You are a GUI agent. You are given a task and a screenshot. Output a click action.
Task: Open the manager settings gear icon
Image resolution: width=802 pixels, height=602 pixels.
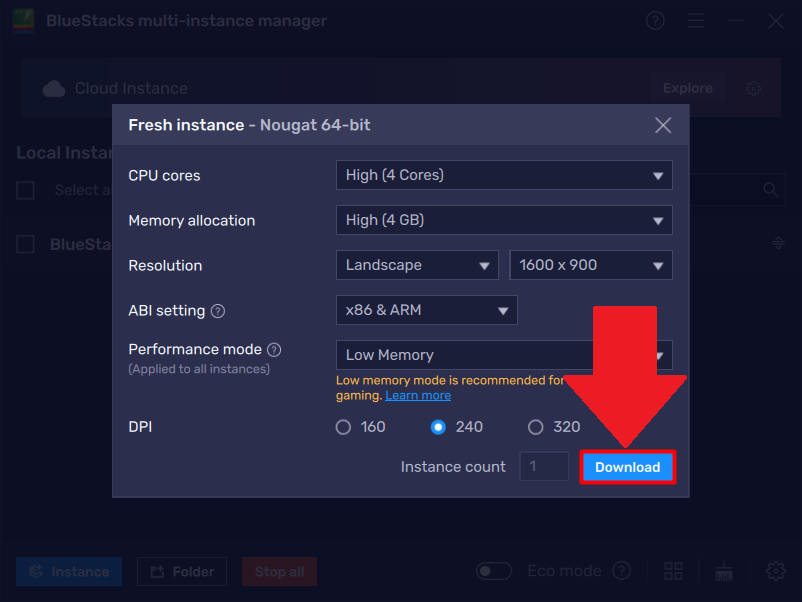pos(776,571)
